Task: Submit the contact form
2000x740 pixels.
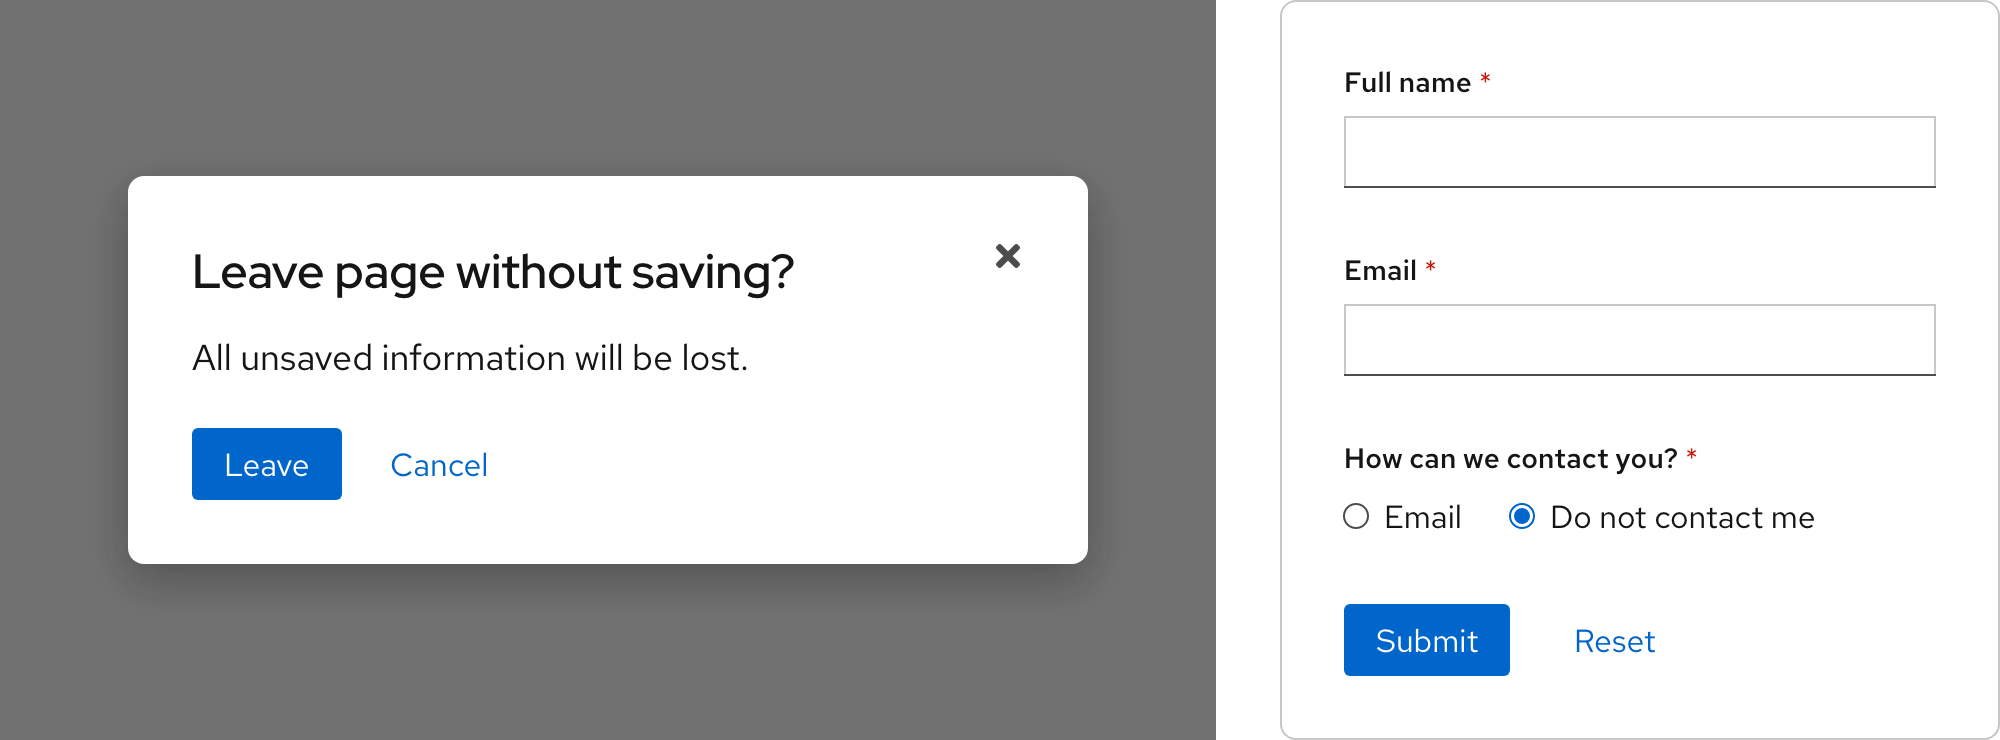Action: 1426,640
